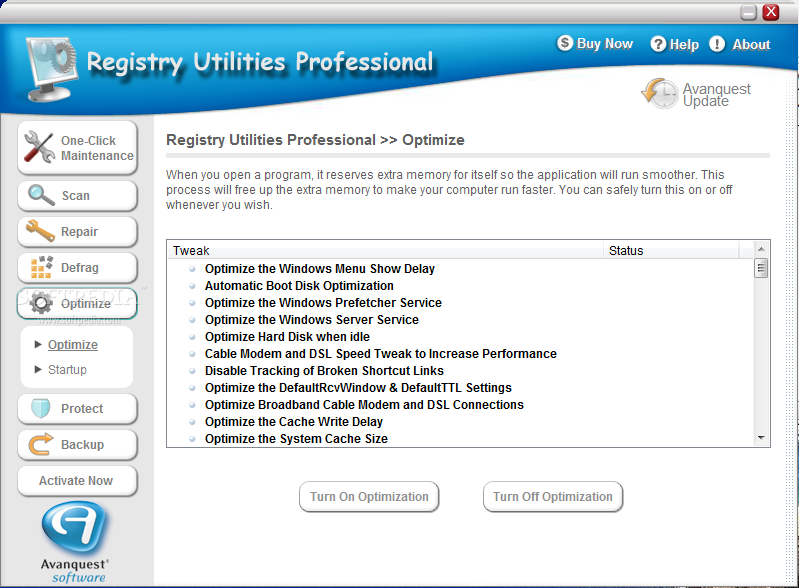Go to the Scan section

77,196
